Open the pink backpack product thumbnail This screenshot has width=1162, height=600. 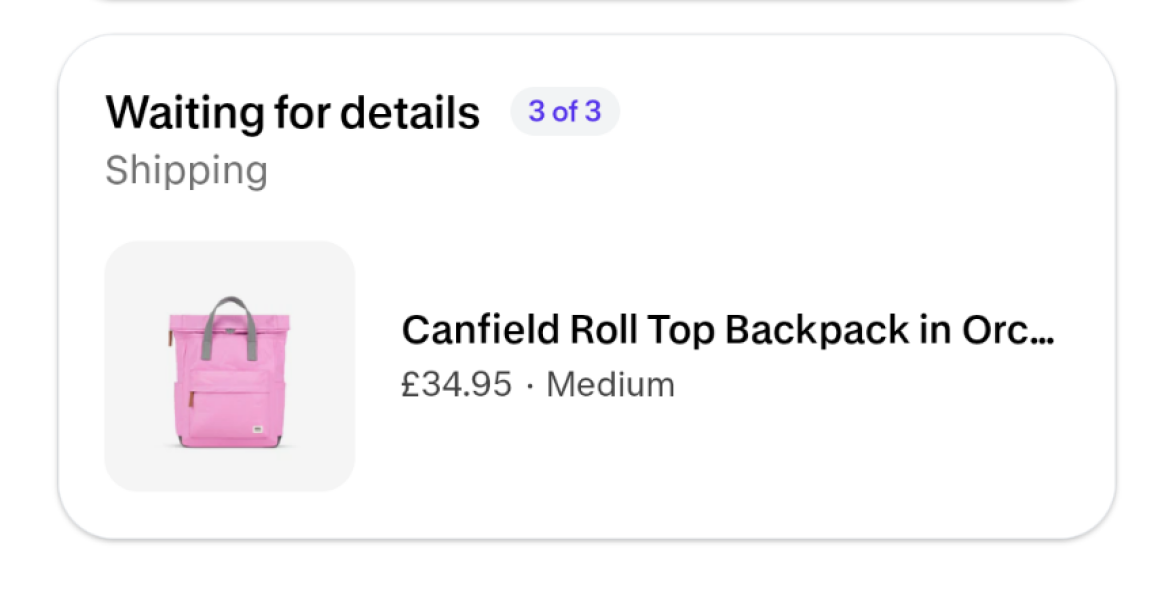[x=229, y=366]
